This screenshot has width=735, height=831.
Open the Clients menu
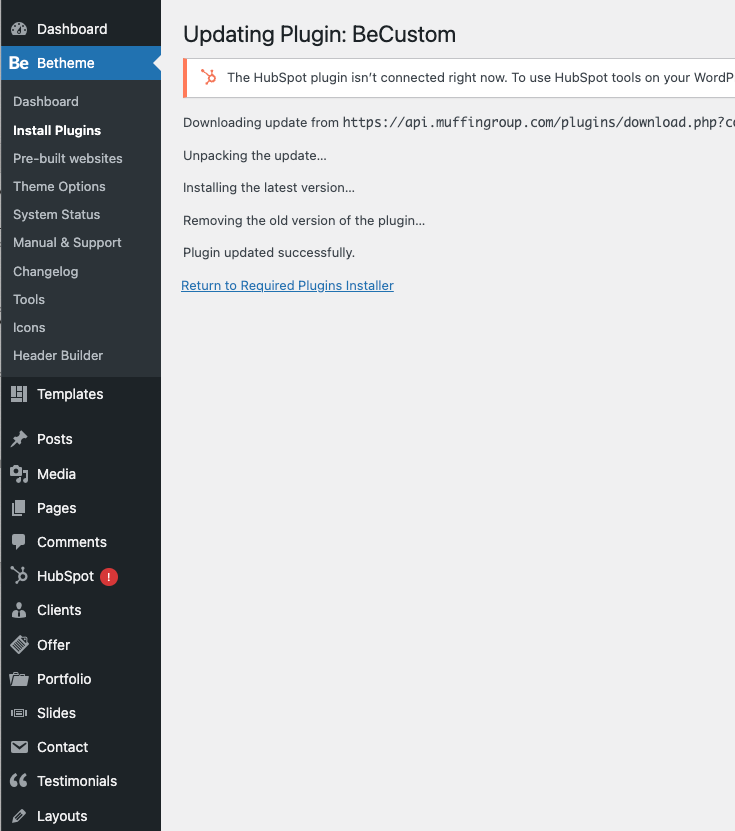59,610
